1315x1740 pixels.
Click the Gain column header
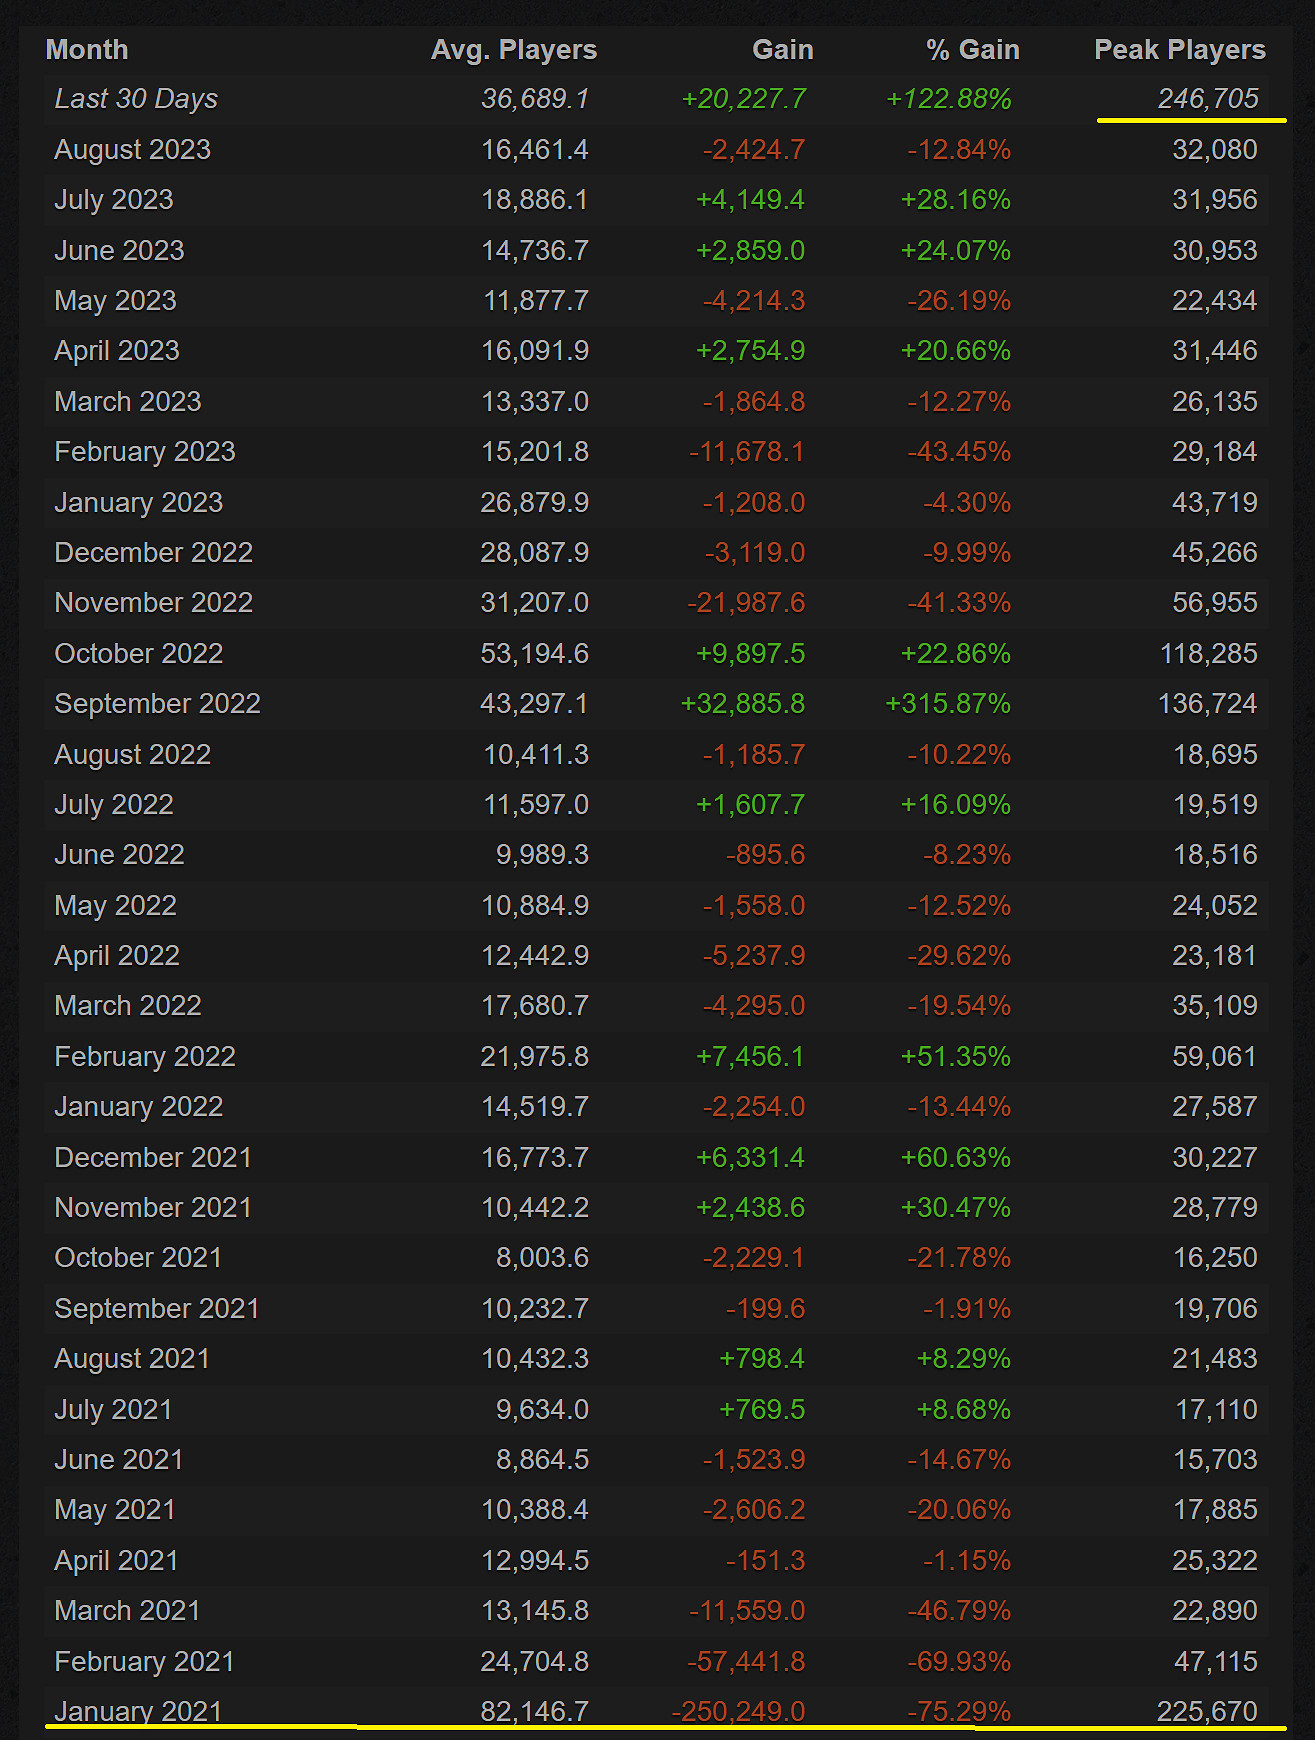coord(782,50)
